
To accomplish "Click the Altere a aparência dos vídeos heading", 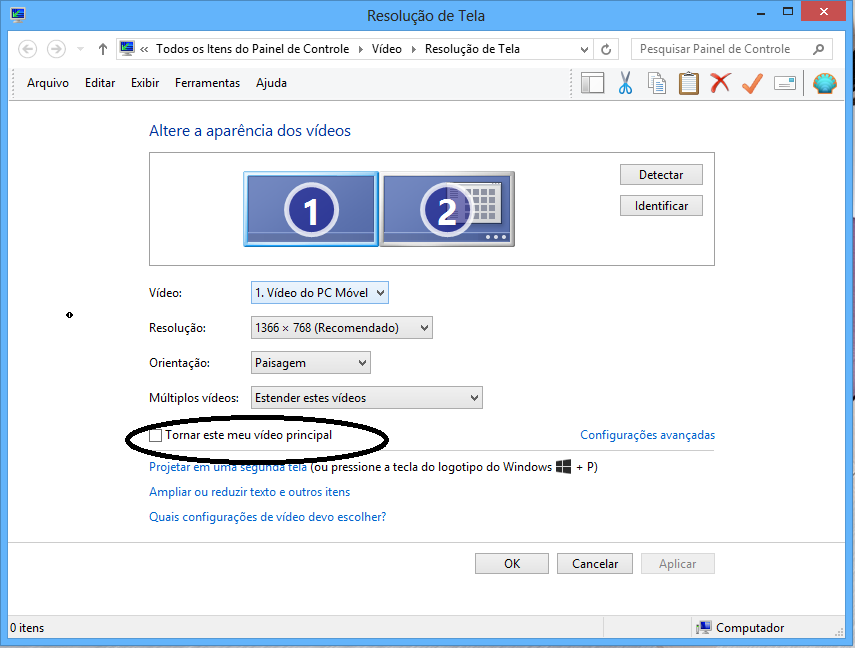I will coord(250,131).
